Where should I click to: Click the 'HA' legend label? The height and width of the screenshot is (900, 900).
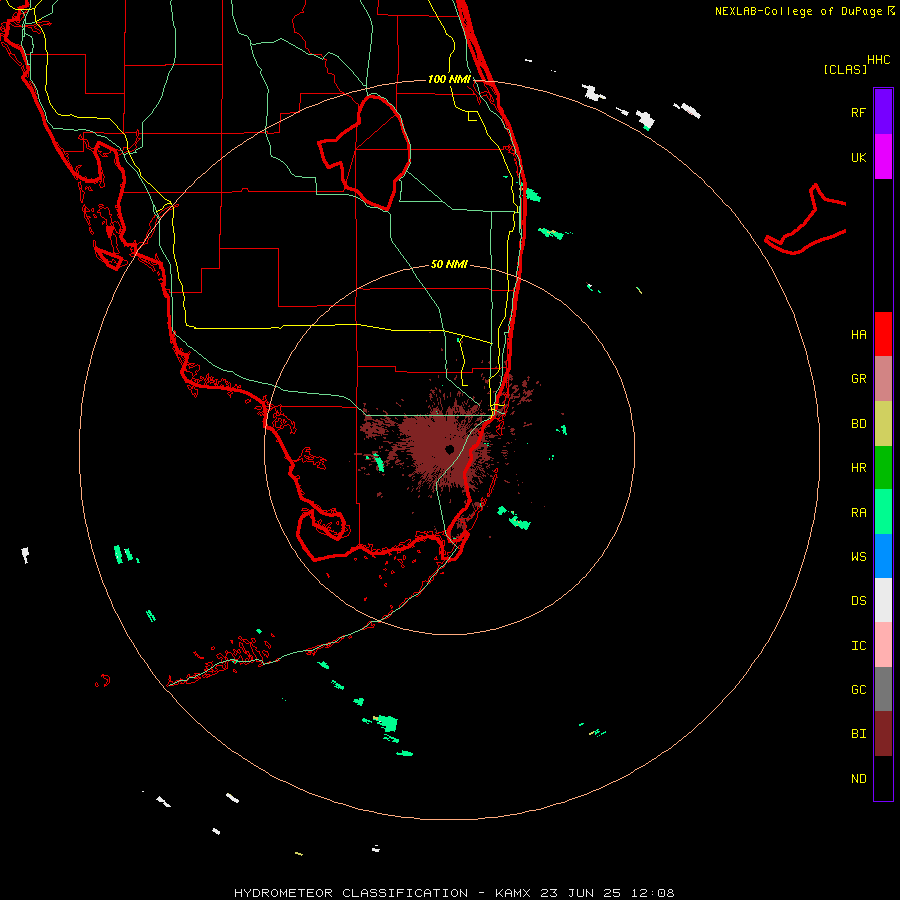pyautogui.click(x=858, y=334)
